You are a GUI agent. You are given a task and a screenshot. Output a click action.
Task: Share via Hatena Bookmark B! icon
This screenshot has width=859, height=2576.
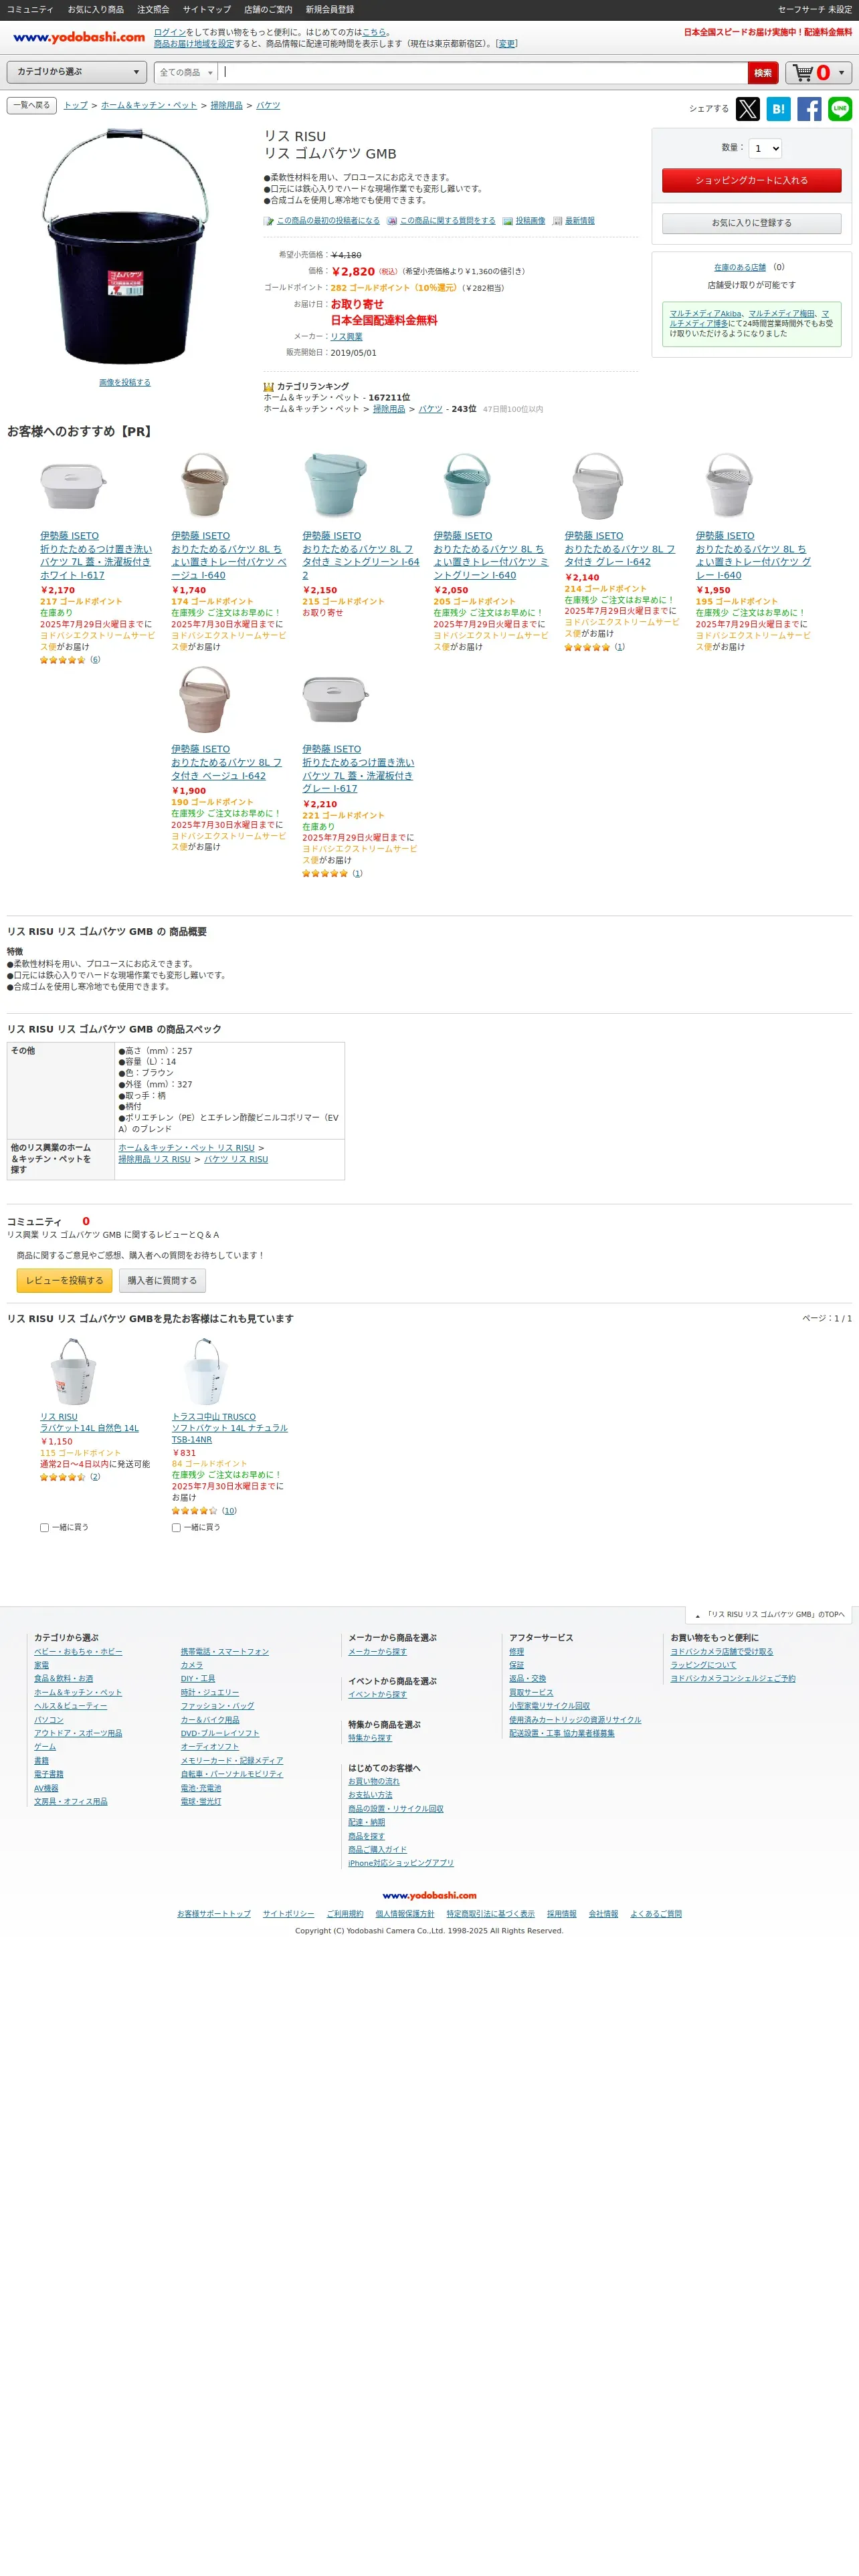click(x=778, y=109)
